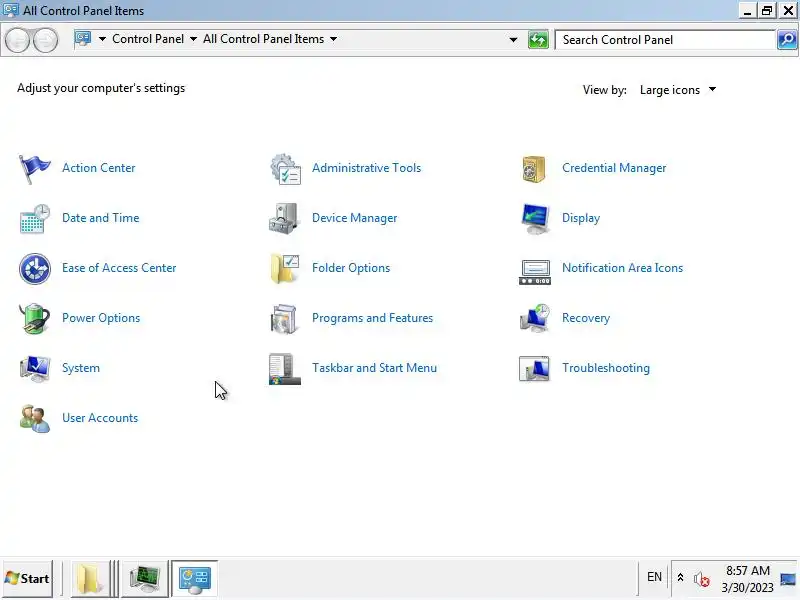Open the Device Manager link
The height and width of the screenshot is (600, 800).
point(355,218)
